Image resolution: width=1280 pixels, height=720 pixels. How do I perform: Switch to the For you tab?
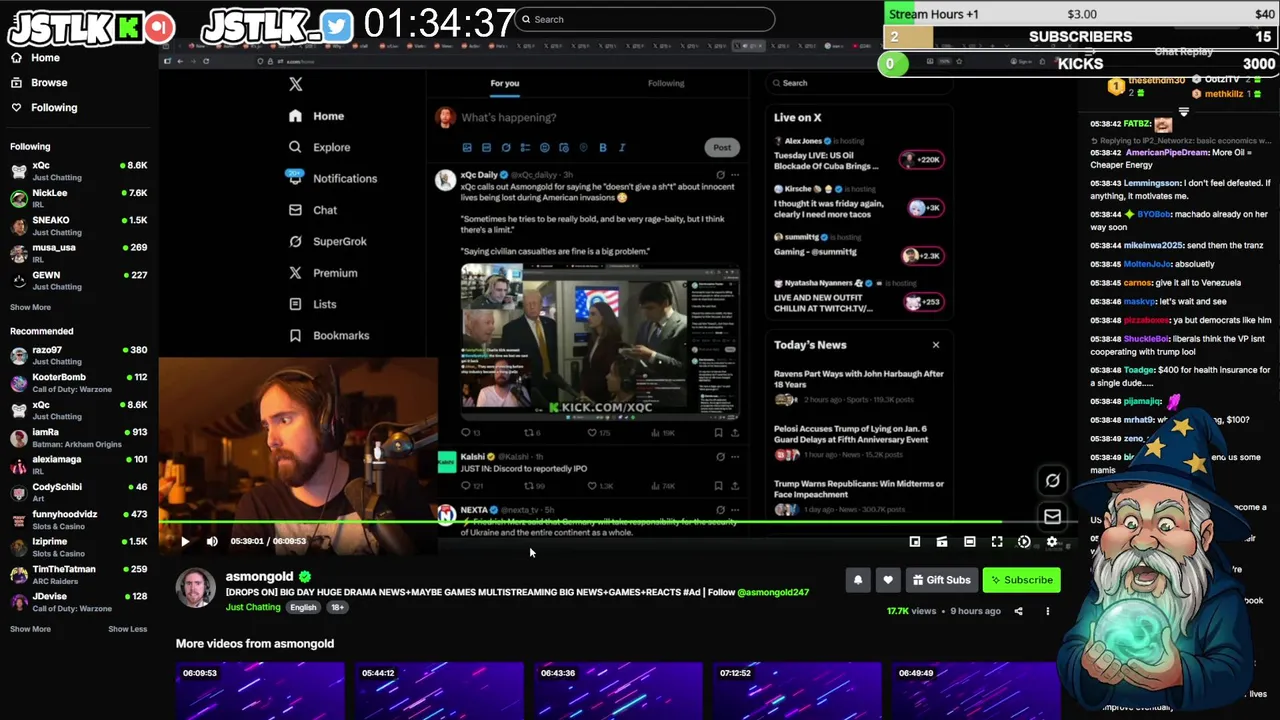coord(505,83)
